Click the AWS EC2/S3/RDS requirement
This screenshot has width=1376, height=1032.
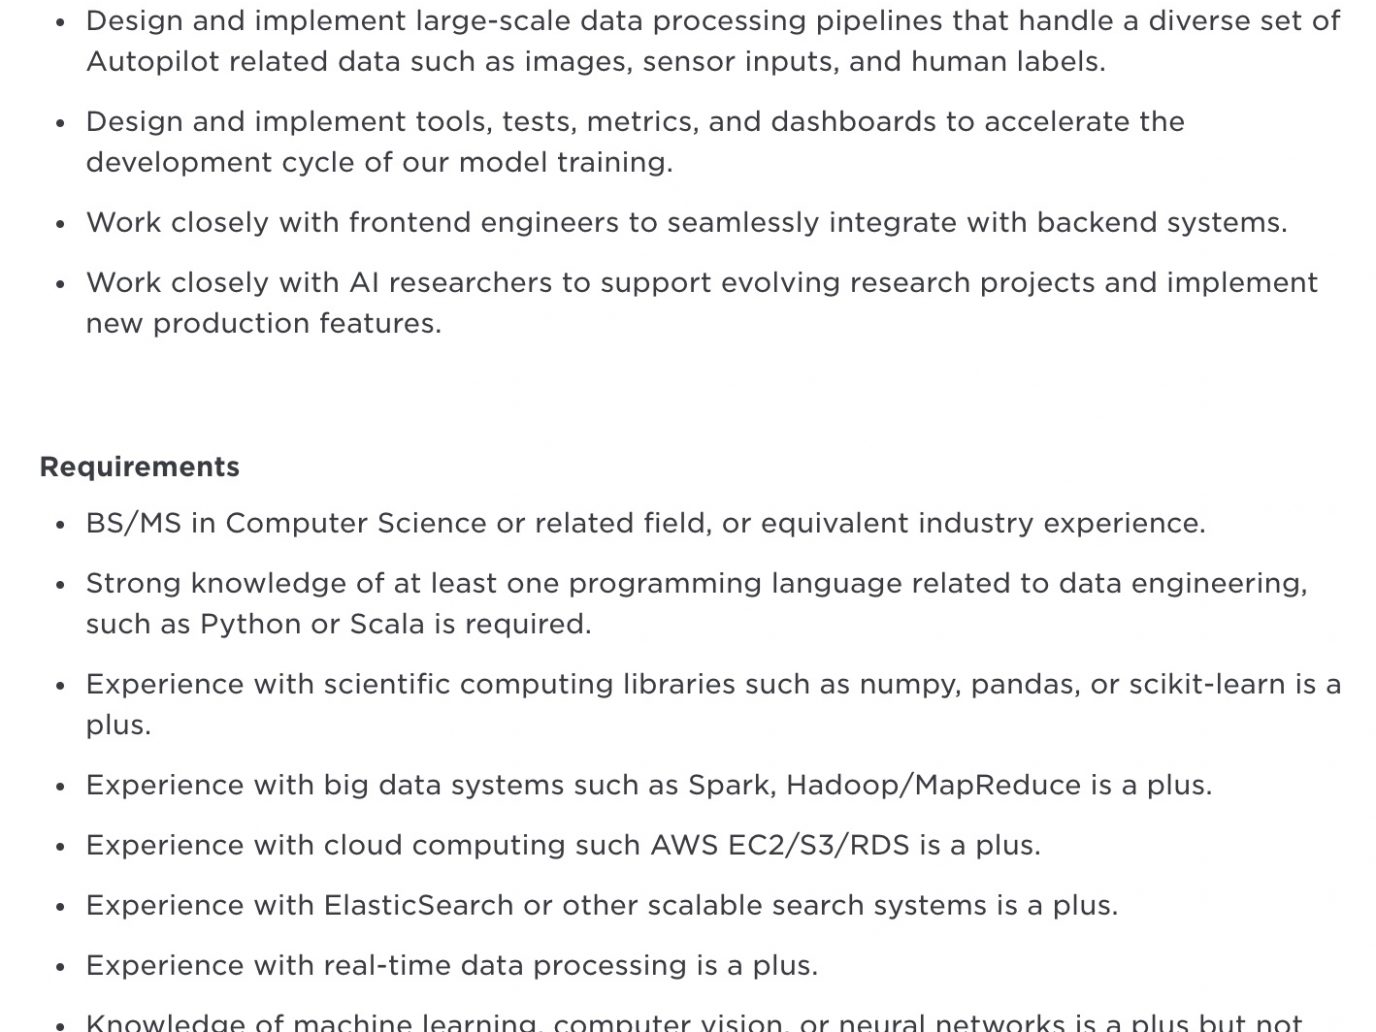tap(563, 845)
